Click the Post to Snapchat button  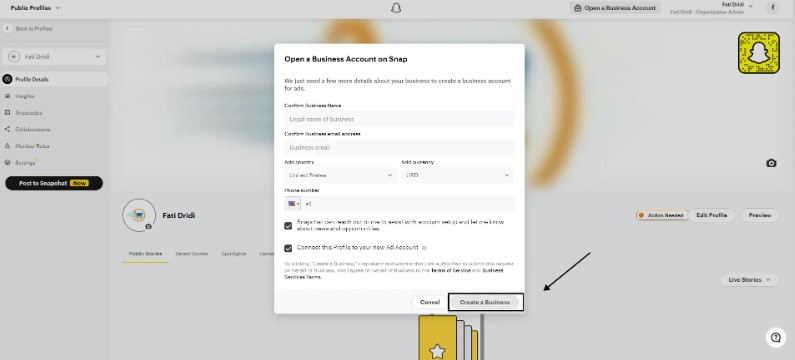pyautogui.click(x=54, y=183)
